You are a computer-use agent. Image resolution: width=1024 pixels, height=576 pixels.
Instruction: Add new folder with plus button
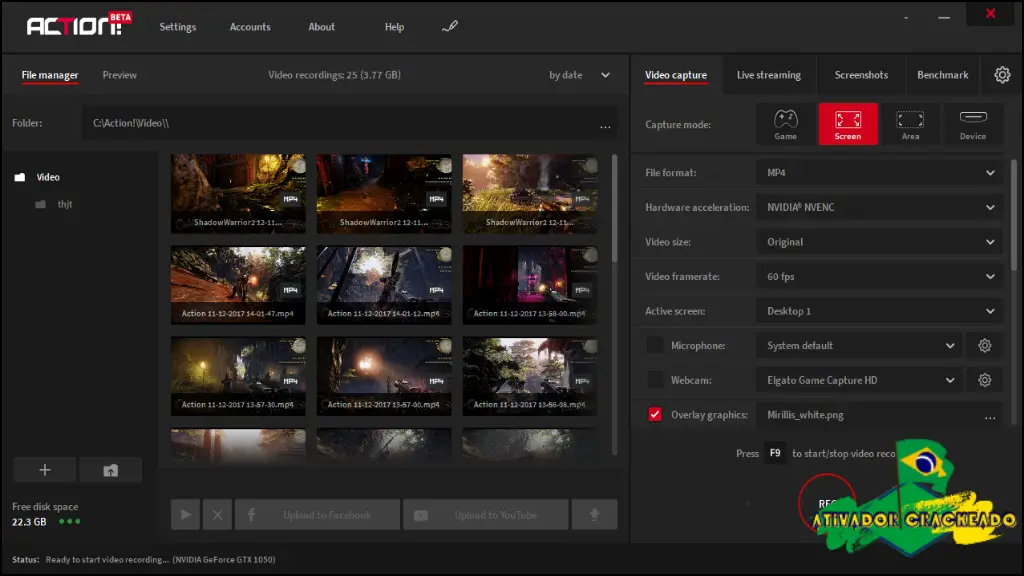point(44,470)
